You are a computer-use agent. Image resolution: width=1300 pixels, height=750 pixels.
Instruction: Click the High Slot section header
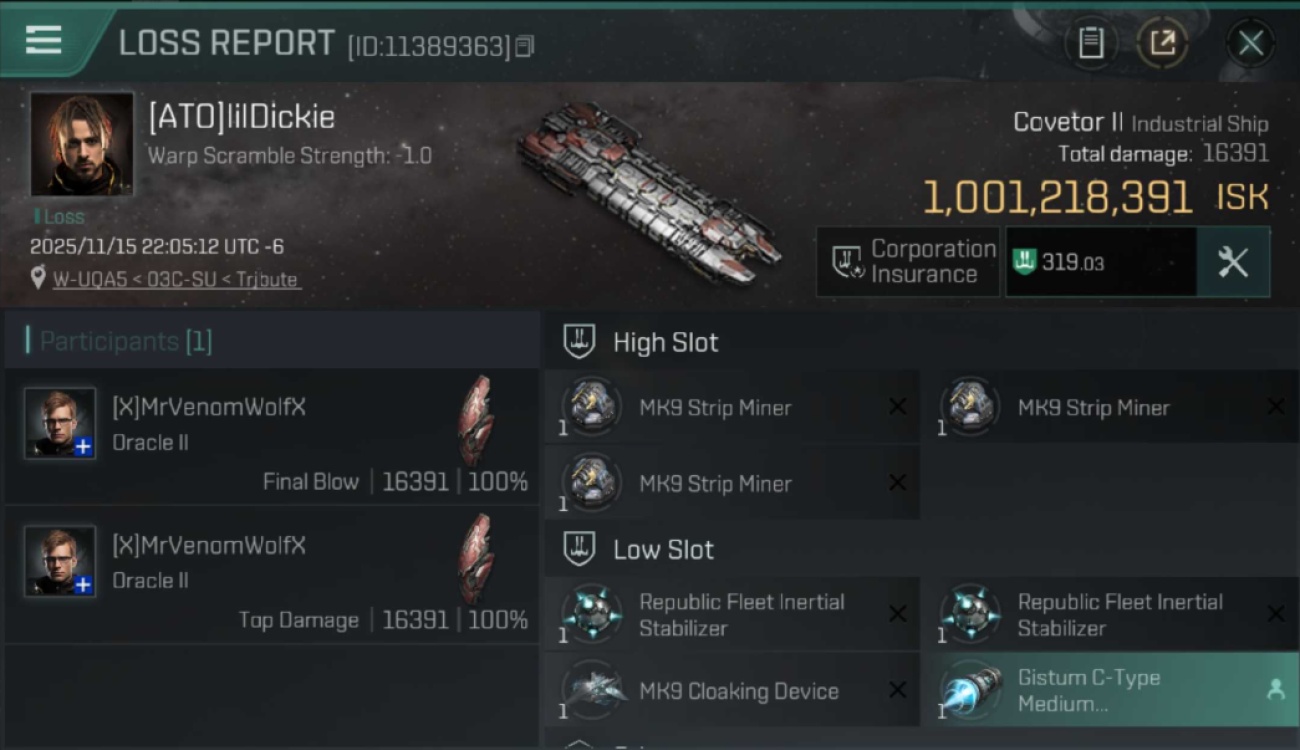click(x=665, y=342)
